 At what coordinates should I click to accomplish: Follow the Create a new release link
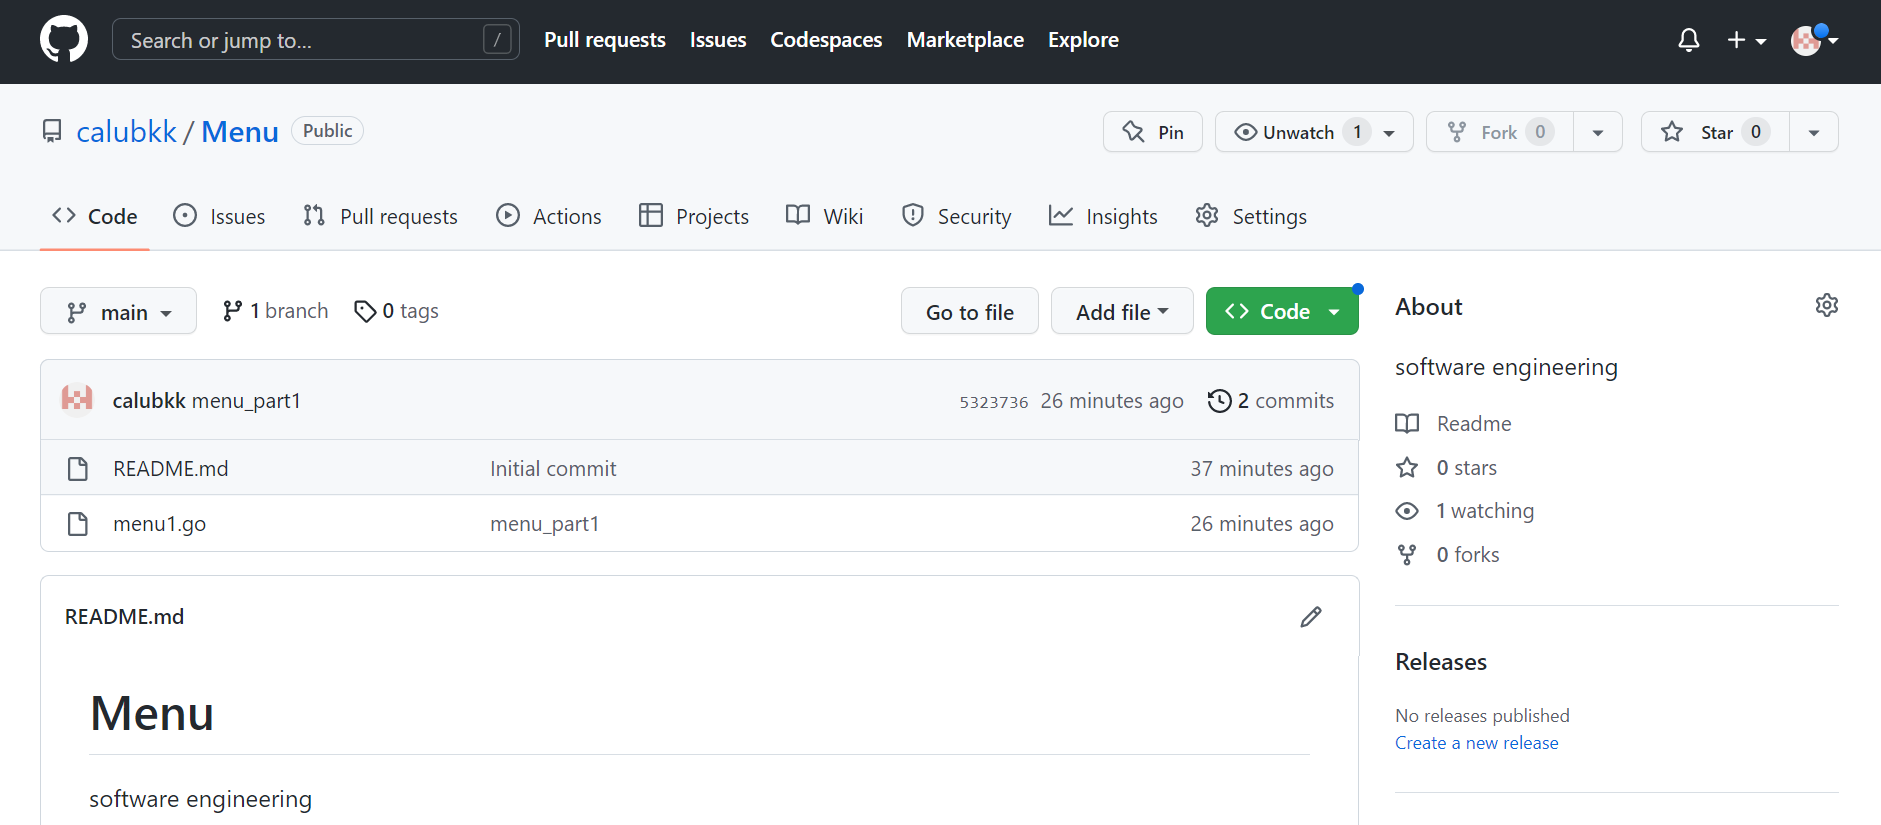pyautogui.click(x=1476, y=743)
